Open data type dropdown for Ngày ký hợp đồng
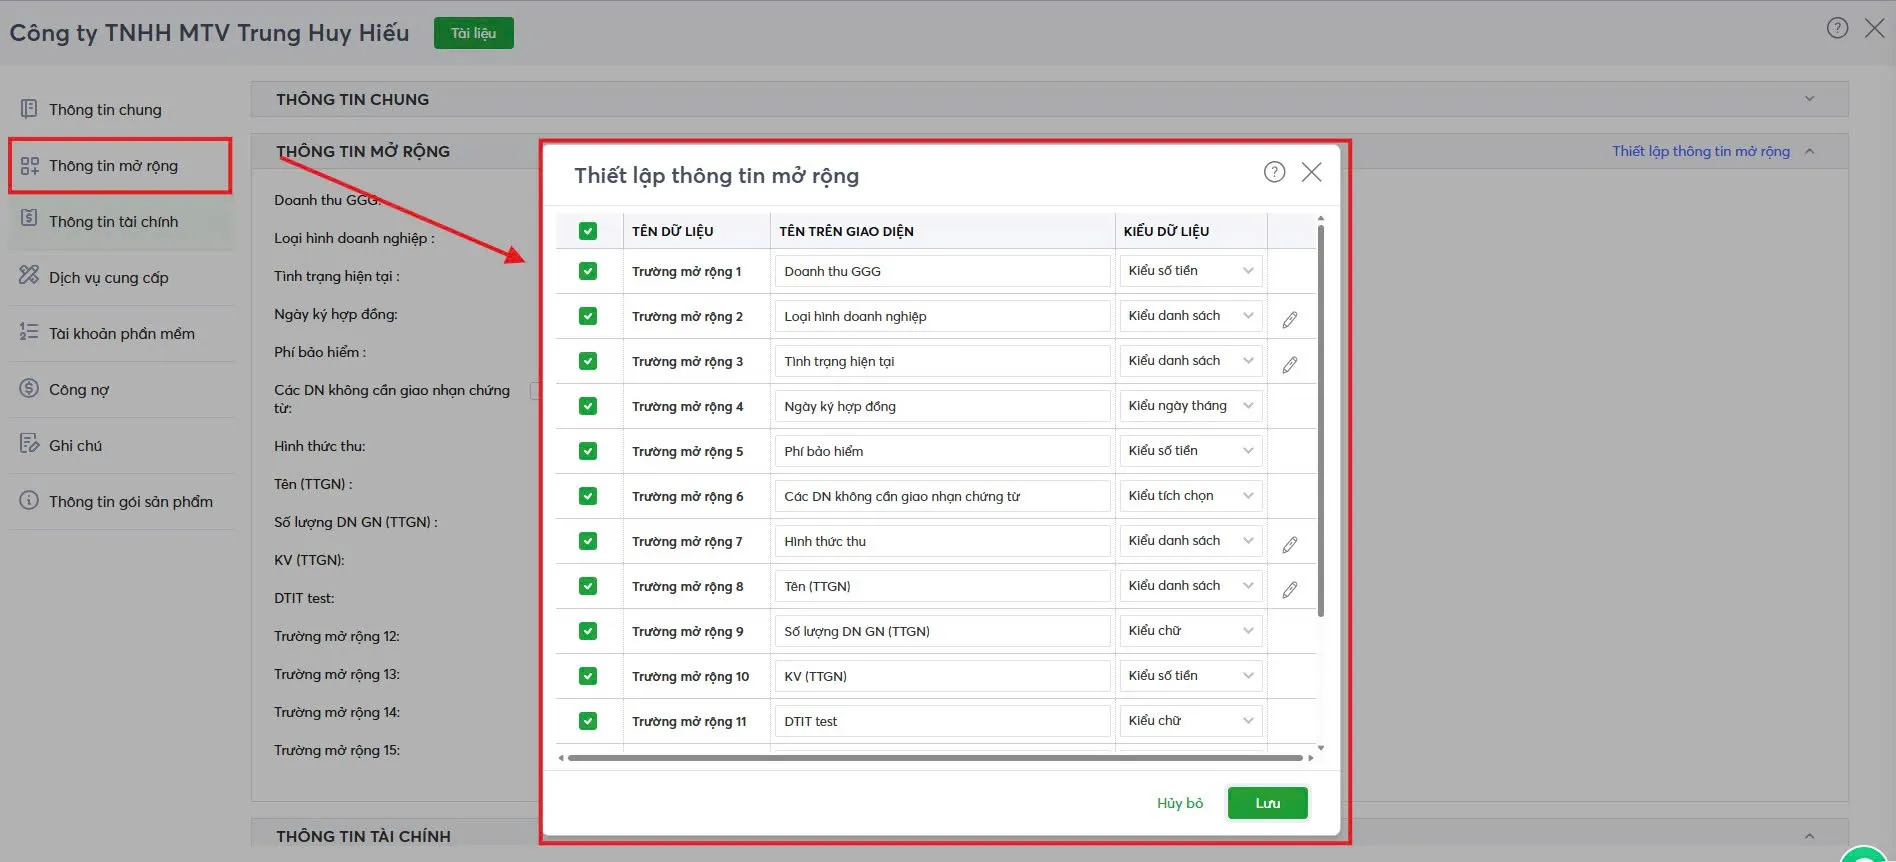Viewport: 1896px width, 862px height. pos(1191,406)
